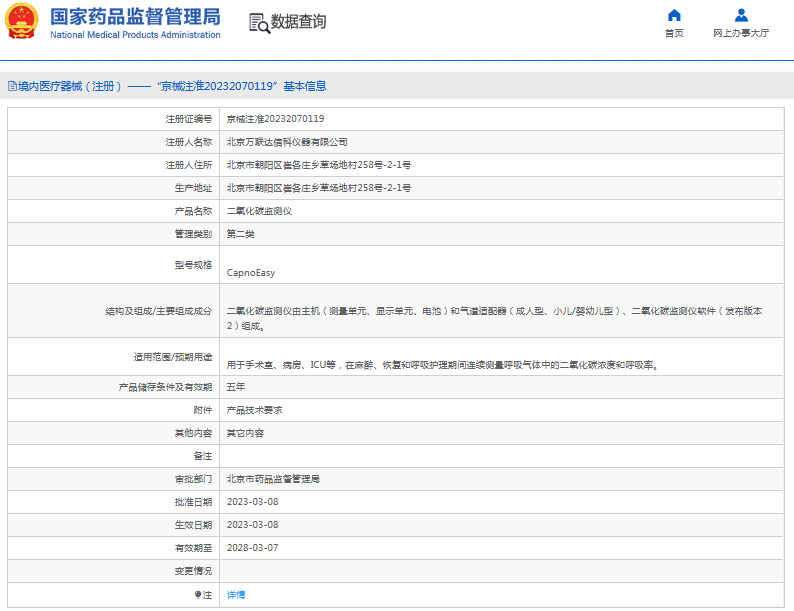Open the home page house icon
794x611 pixels.
(674, 15)
